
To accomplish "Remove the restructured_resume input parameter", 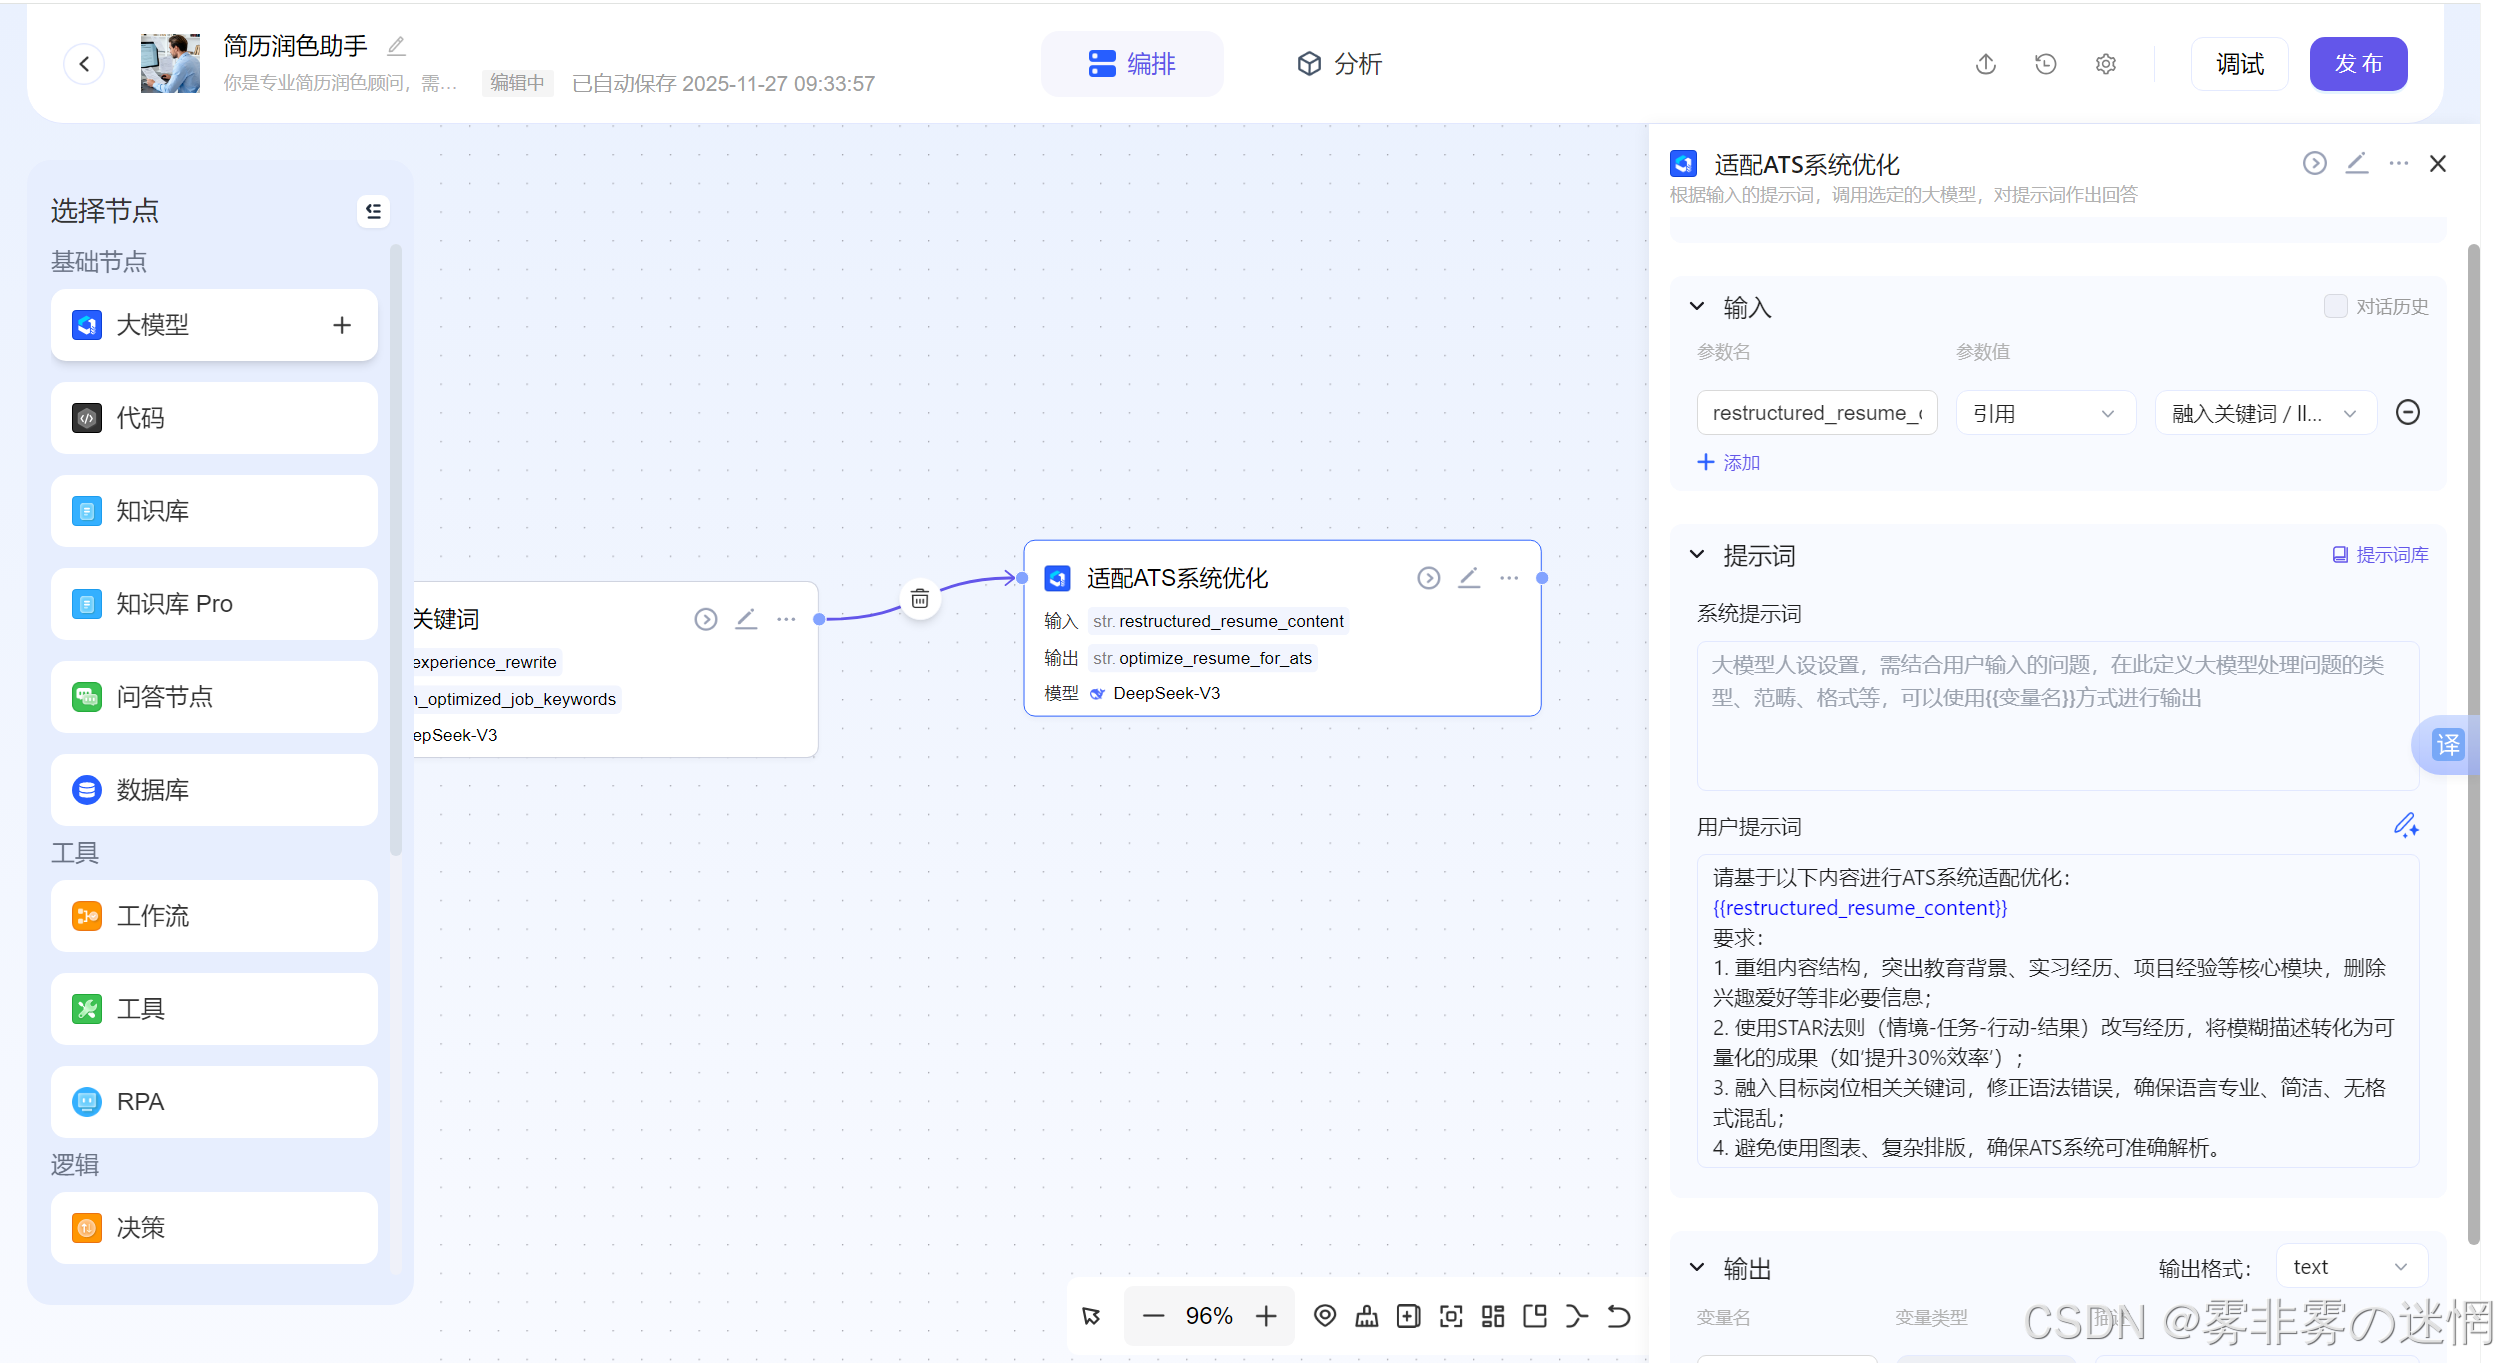I will (x=2407, y=412).
